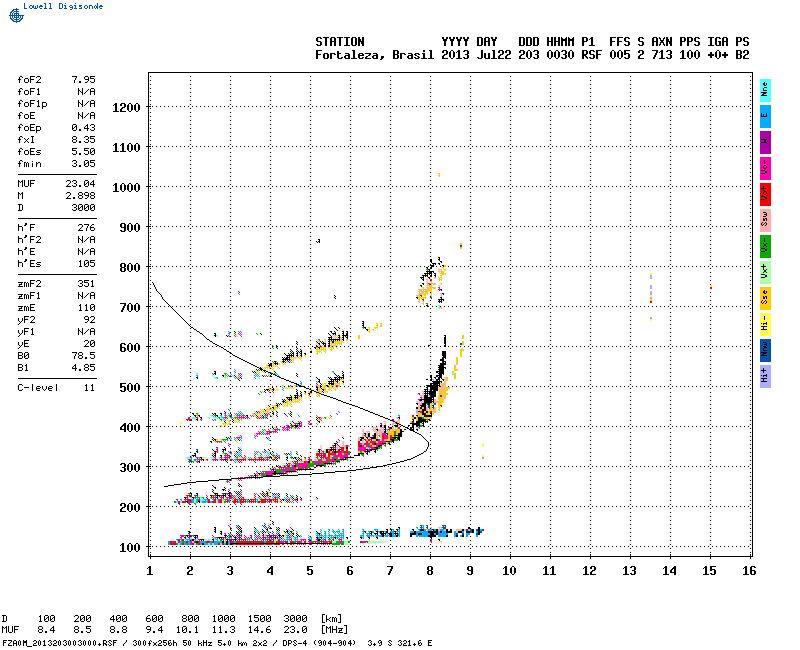Click the MUF value 23.04
Viewport: 800px width, 650px height.
coord(80,184)
